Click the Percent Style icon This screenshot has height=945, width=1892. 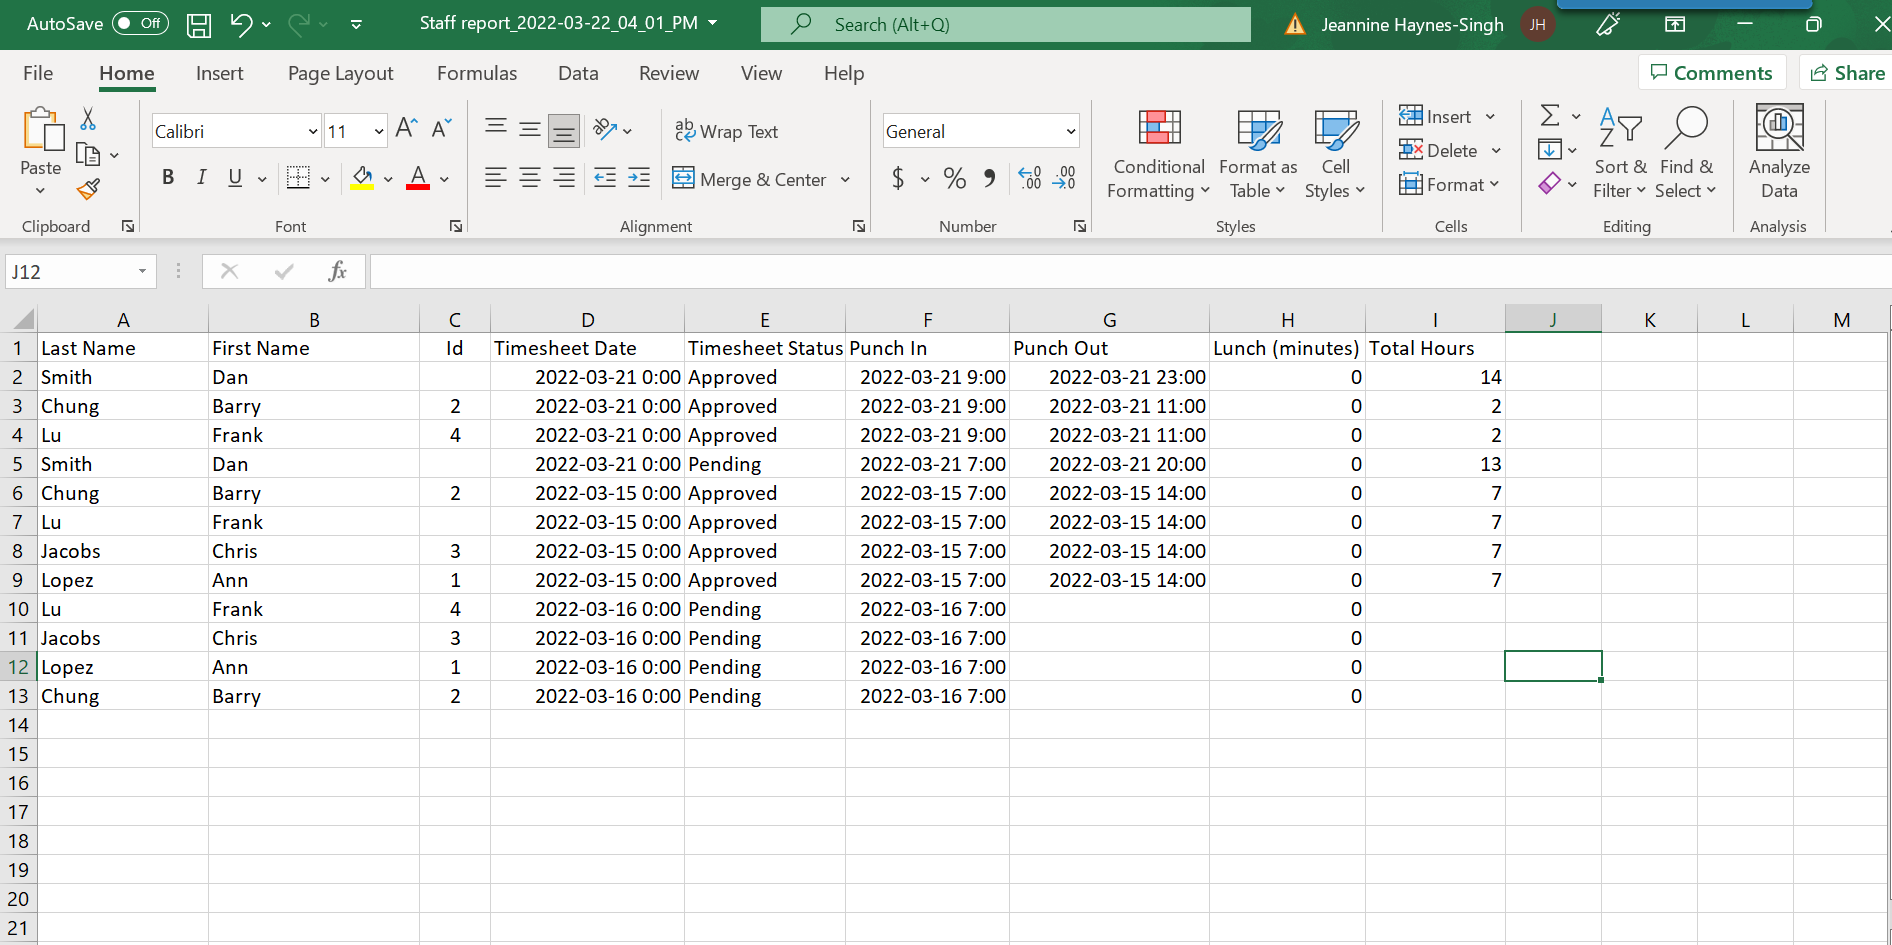coord(954,179)
